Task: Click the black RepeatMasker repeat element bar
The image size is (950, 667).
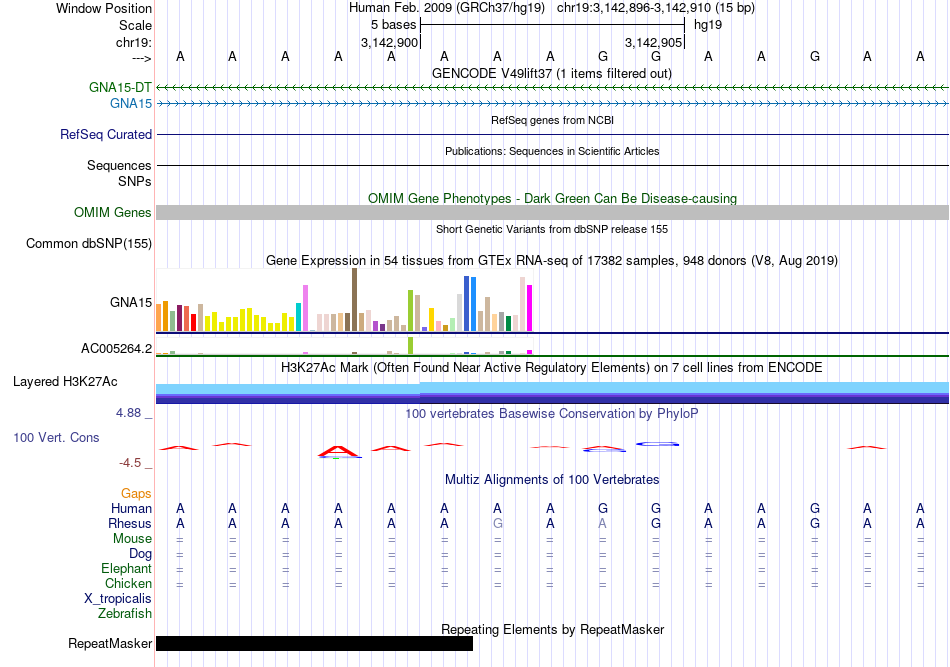Action: pyautogui.click(x=314, y=643)
